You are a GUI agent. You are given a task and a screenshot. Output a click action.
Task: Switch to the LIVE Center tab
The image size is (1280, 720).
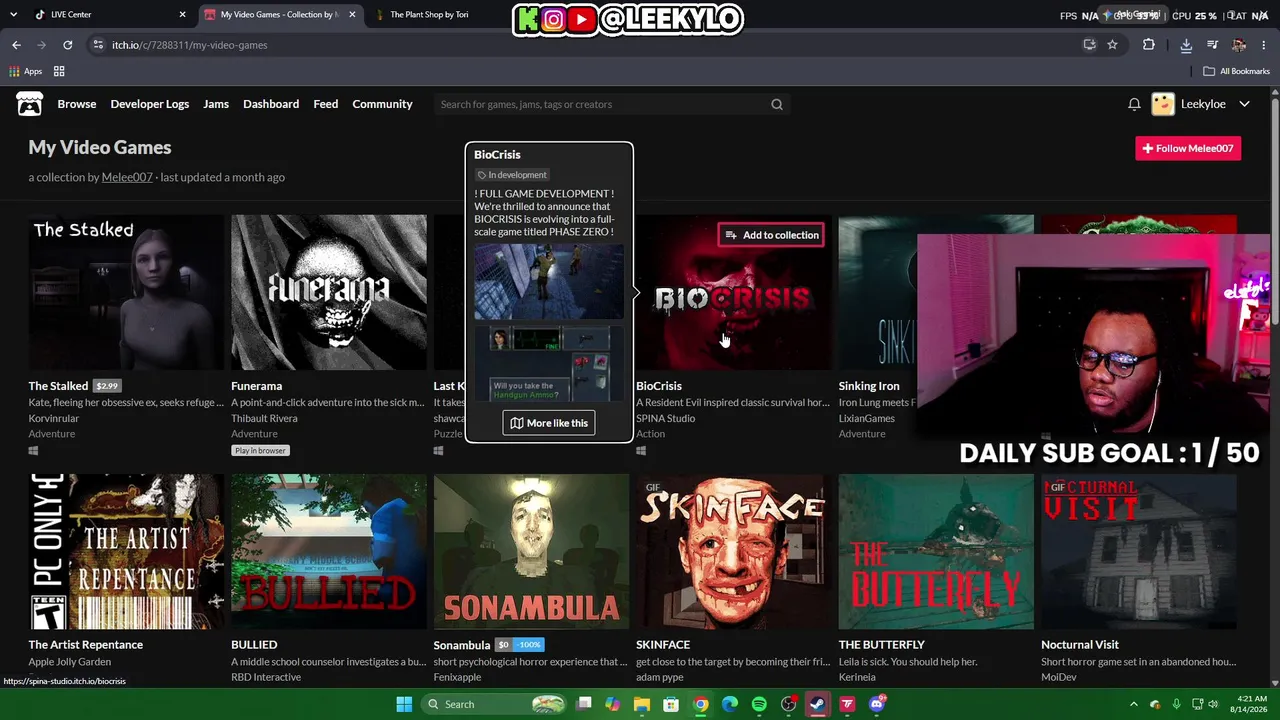[111, 15]
